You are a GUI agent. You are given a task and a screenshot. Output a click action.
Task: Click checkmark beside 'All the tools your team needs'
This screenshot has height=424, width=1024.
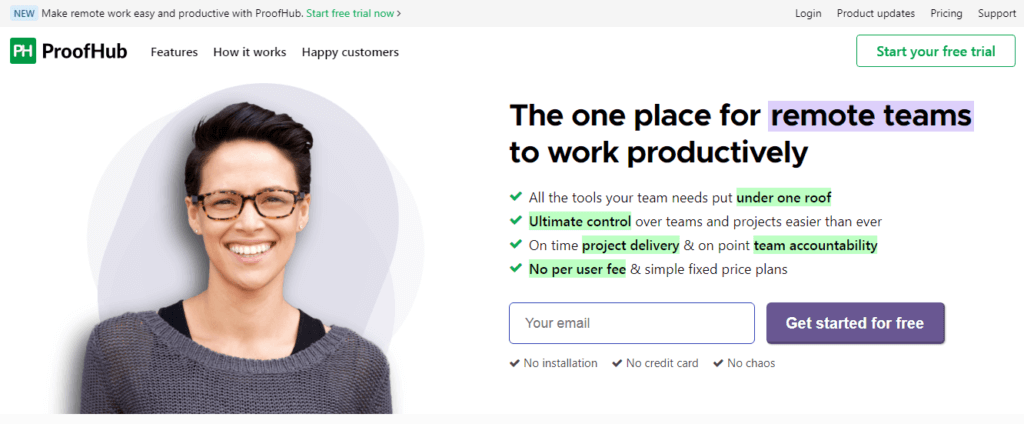[x=516, y=197]
